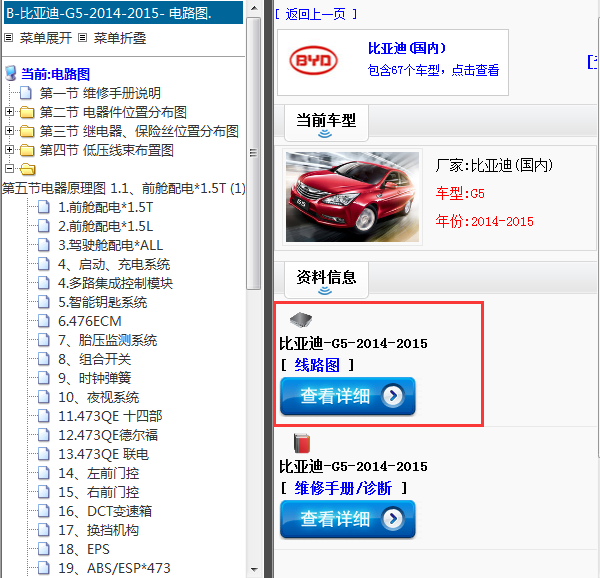Click 年份:2014-2015 red text

tap(484, 221)
